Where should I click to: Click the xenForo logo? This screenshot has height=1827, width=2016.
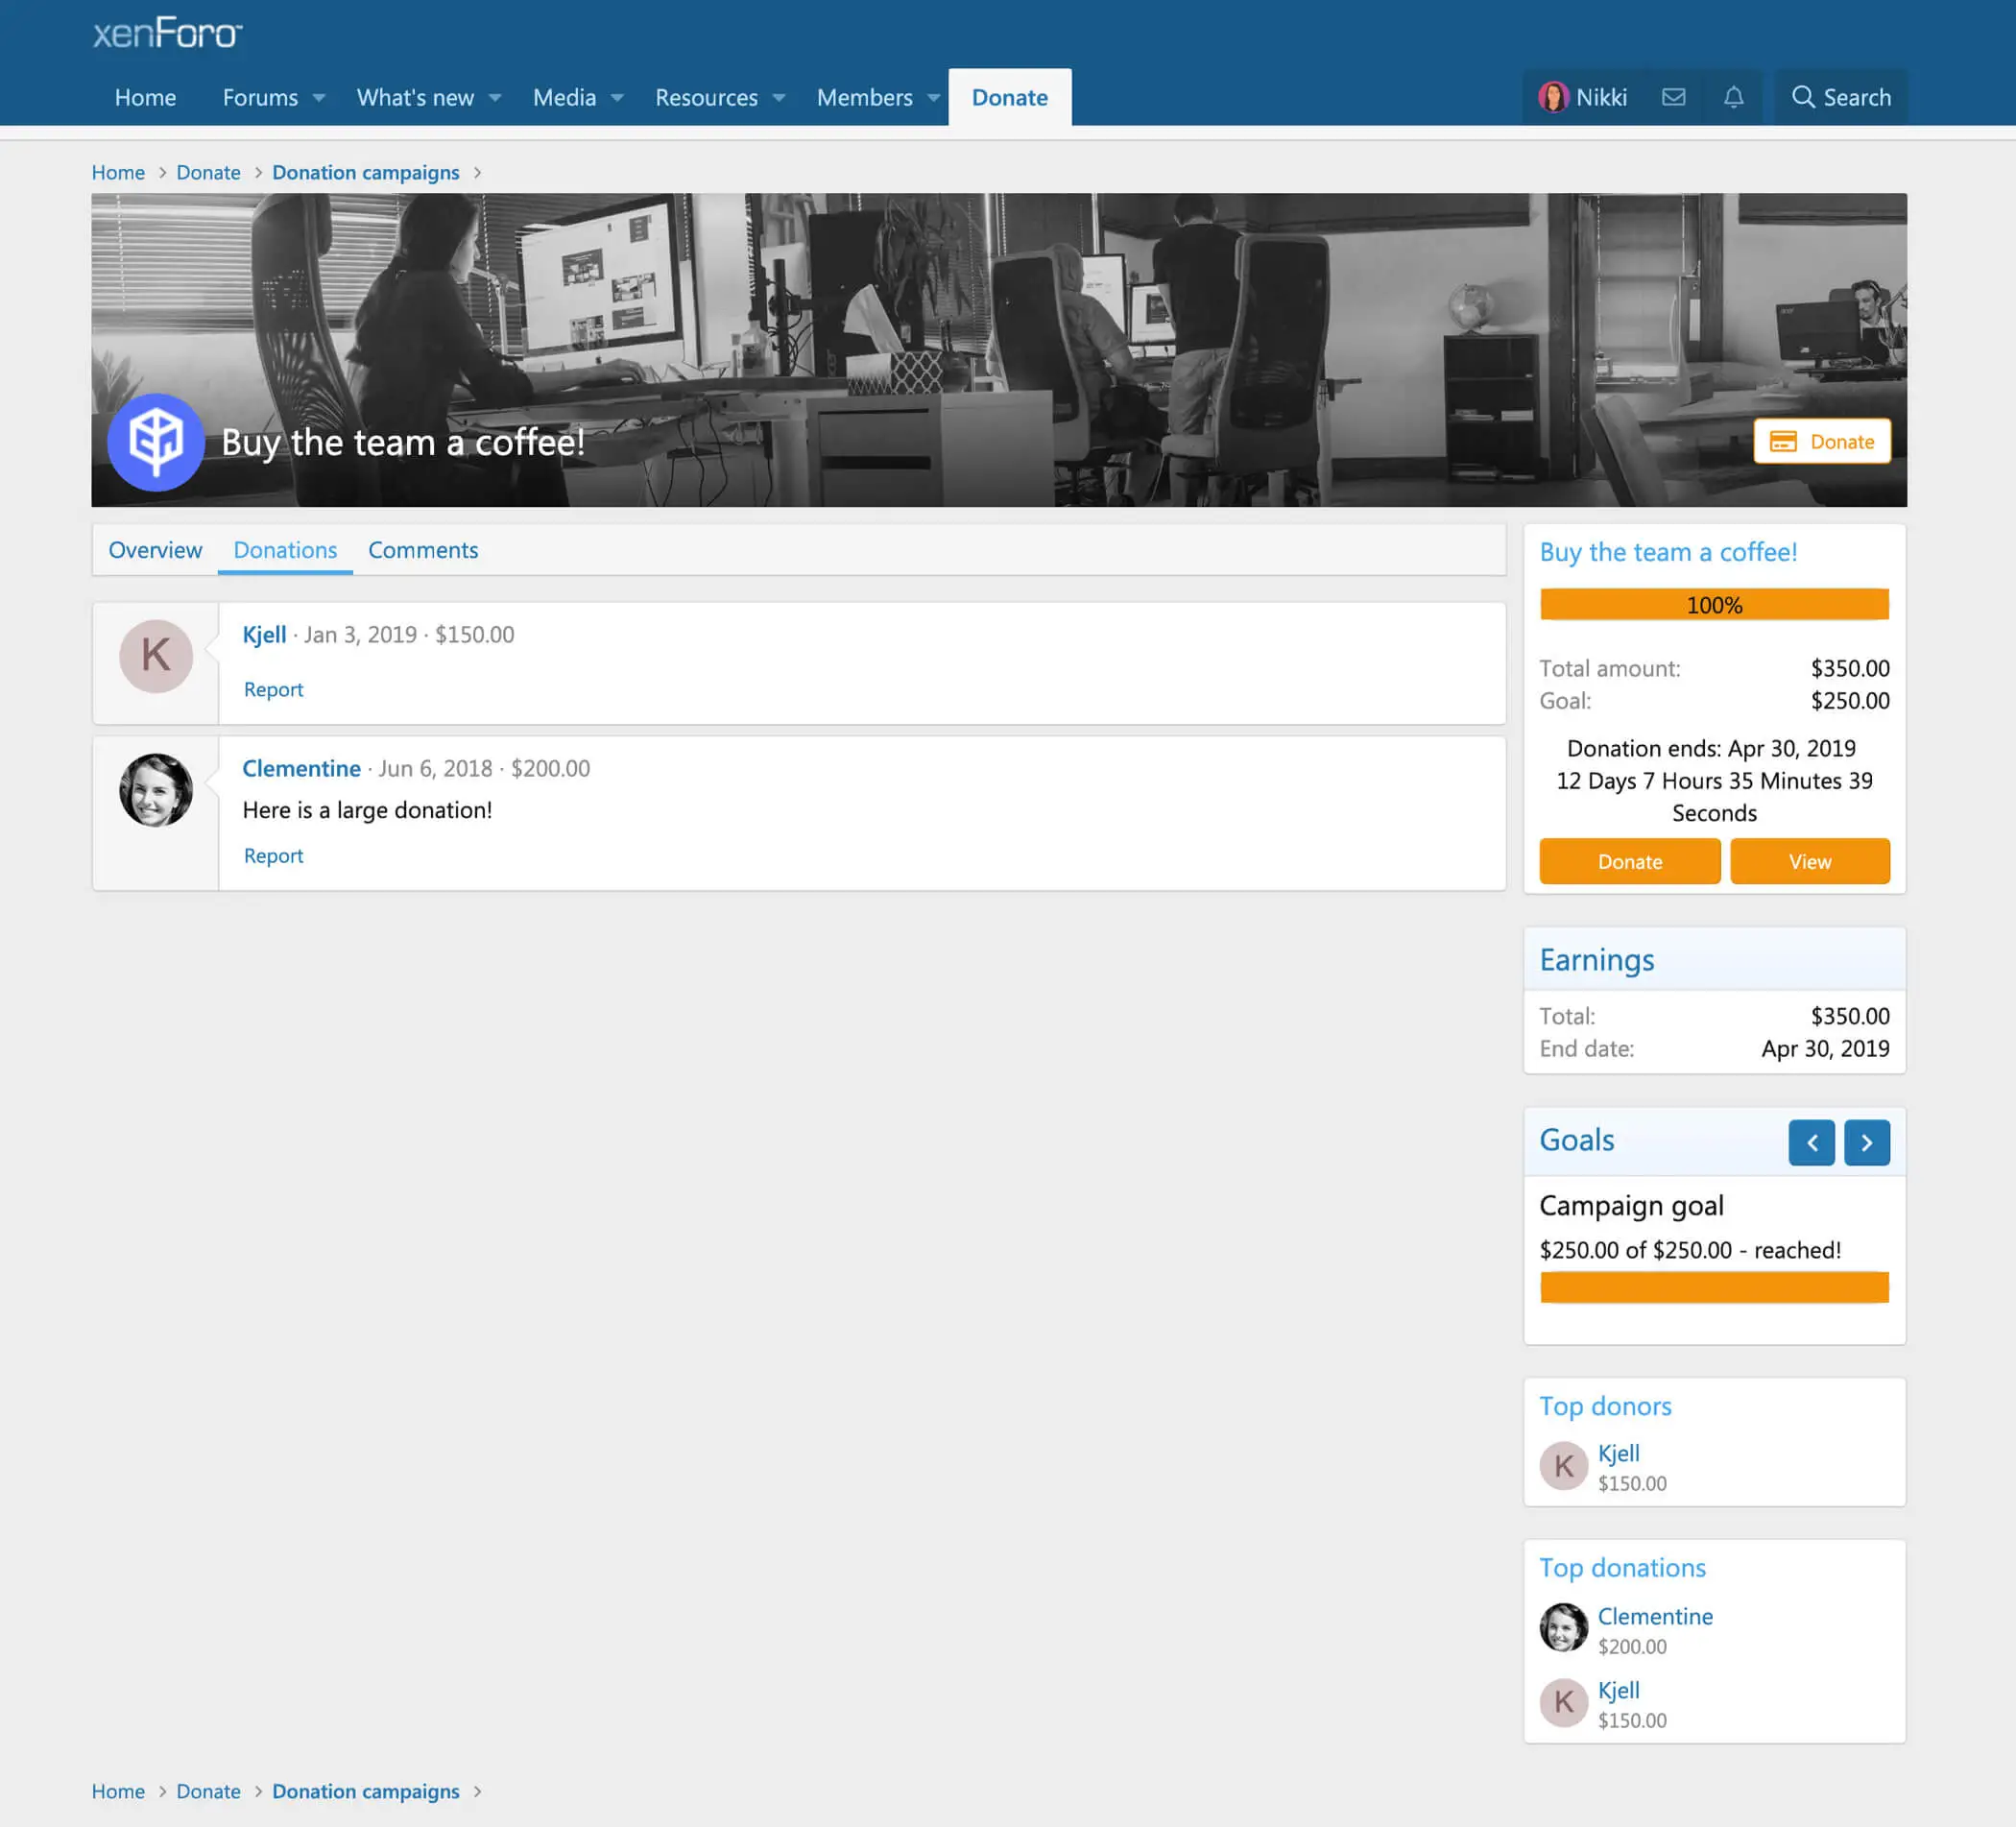tap(167, 34)
